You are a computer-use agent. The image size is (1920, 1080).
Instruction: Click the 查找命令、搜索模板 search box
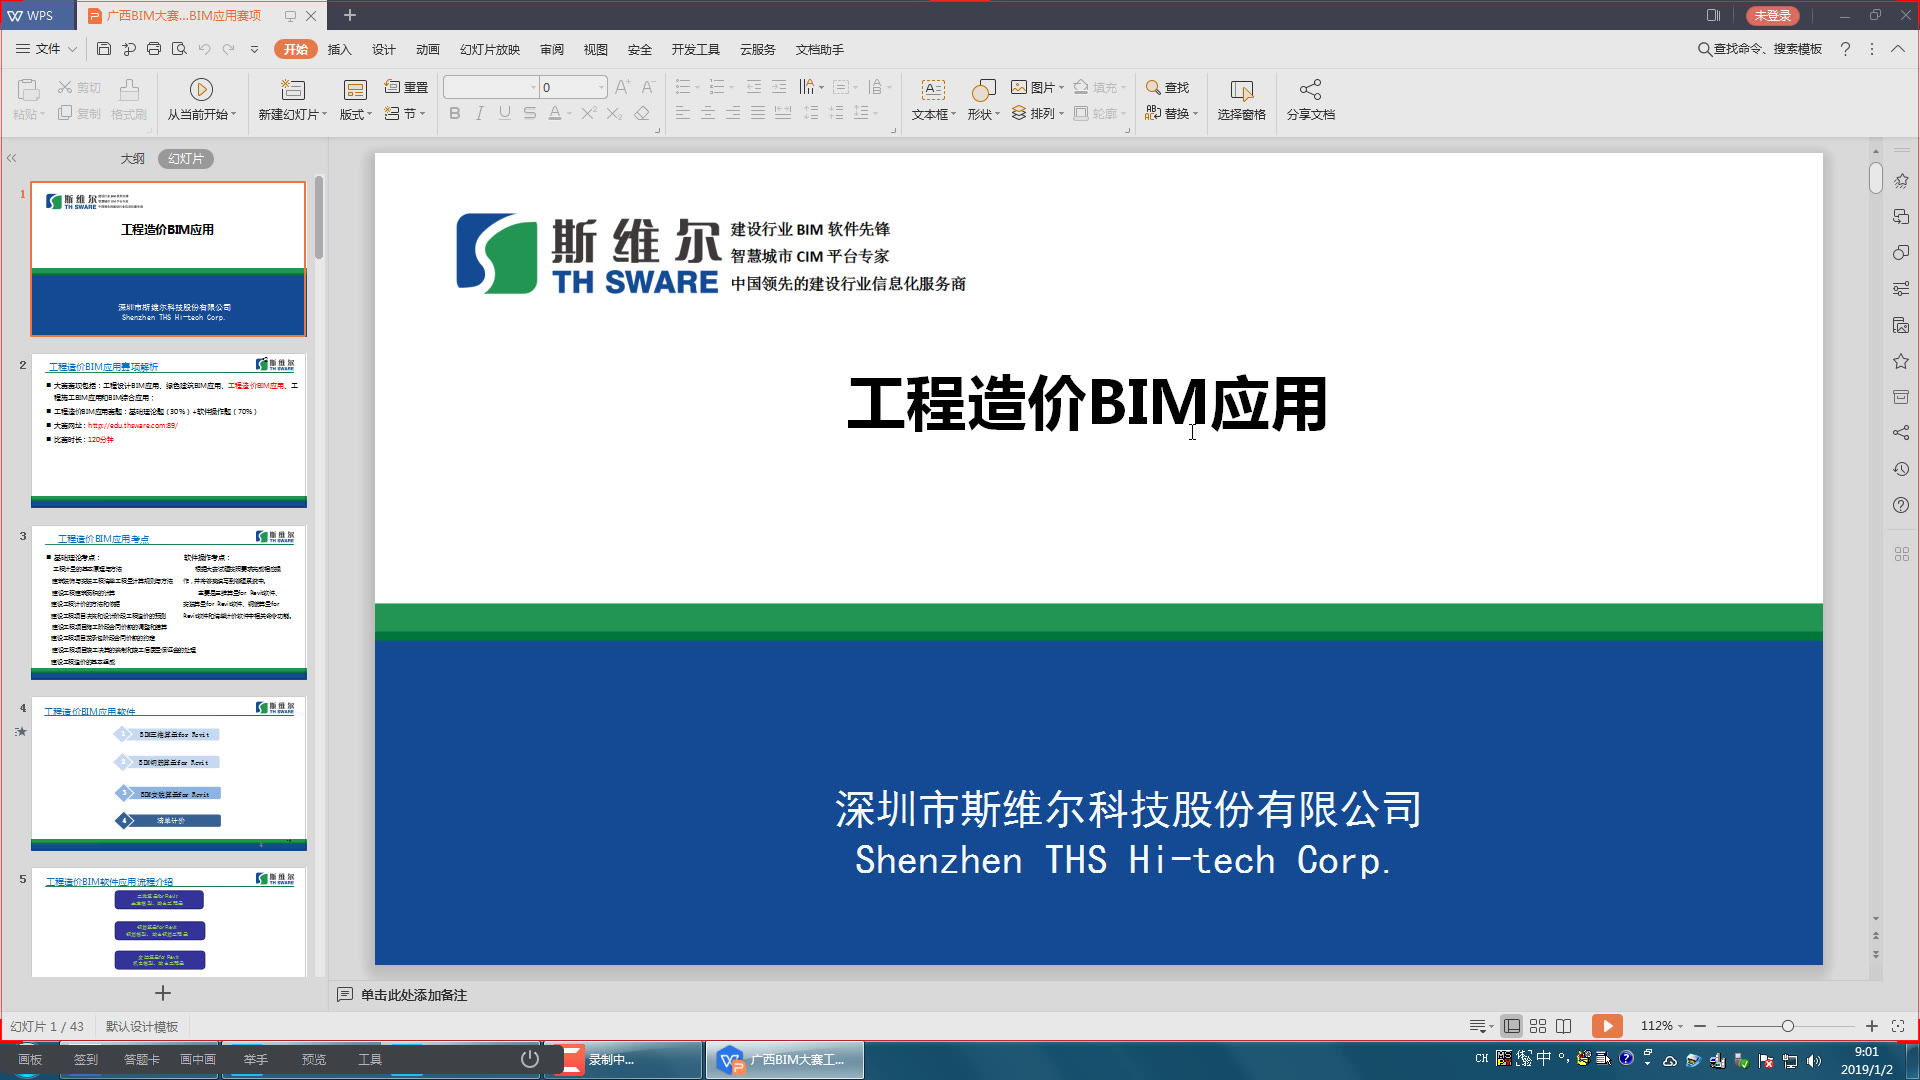click(1760, 49)
